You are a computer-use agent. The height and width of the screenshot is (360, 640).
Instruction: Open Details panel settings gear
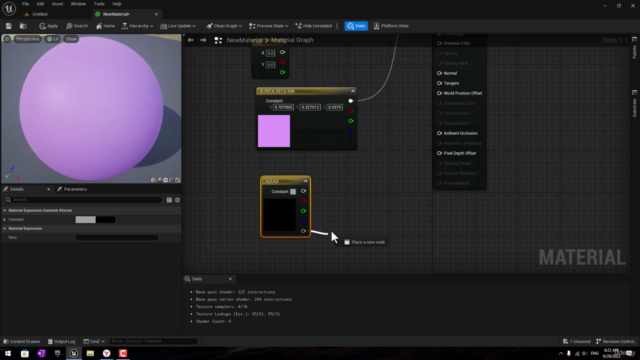click(x=177, y=200)
